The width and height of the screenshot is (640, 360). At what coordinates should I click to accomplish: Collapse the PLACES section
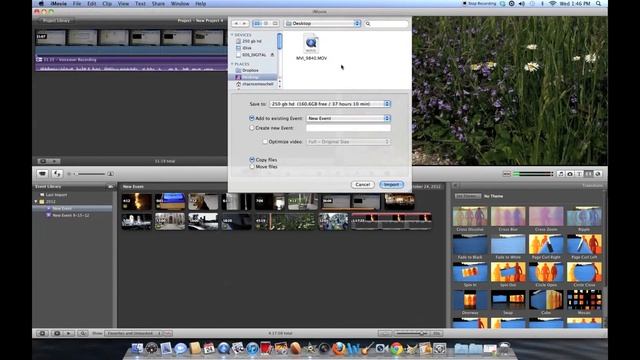pyautogui.click(x=232, y=64)
